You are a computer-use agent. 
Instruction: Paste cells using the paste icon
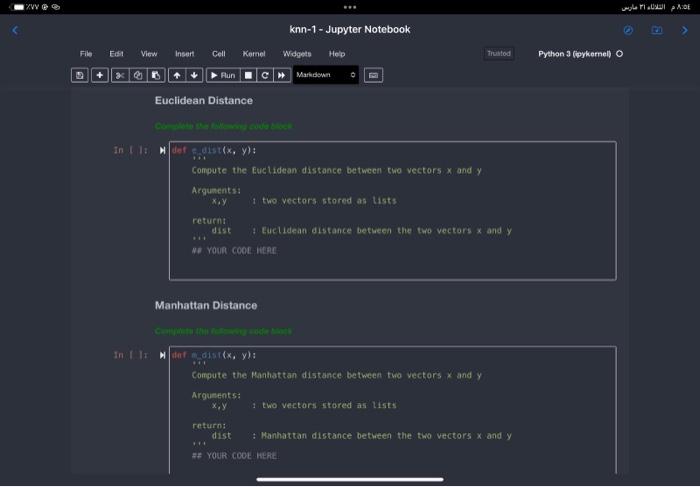(x=156, y=75)
